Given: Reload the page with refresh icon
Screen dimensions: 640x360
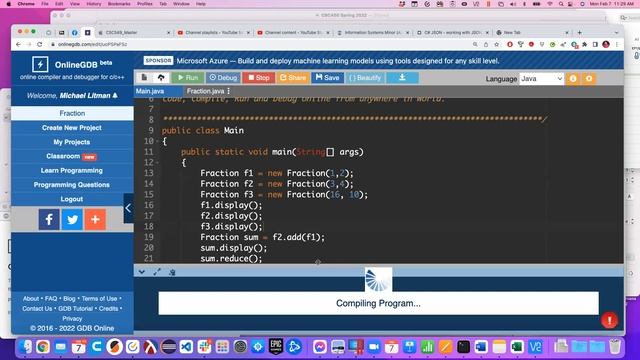Looking at the screenshot, I should click(40, 44).
